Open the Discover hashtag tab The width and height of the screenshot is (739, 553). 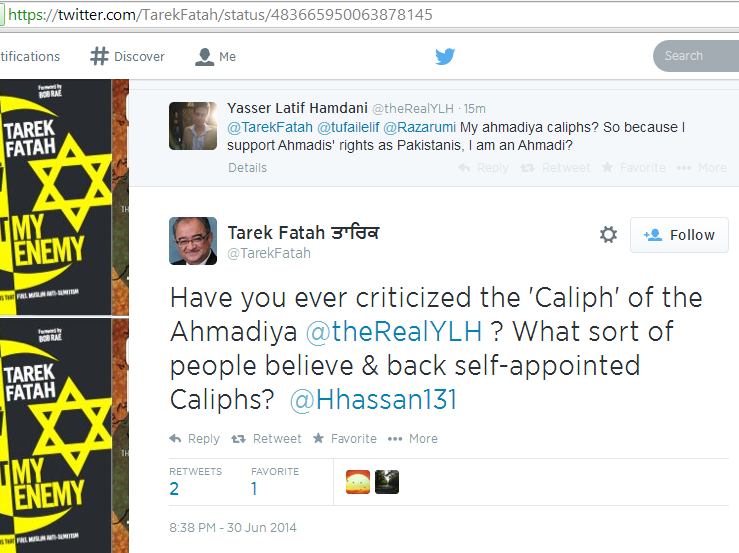point(127,56)
